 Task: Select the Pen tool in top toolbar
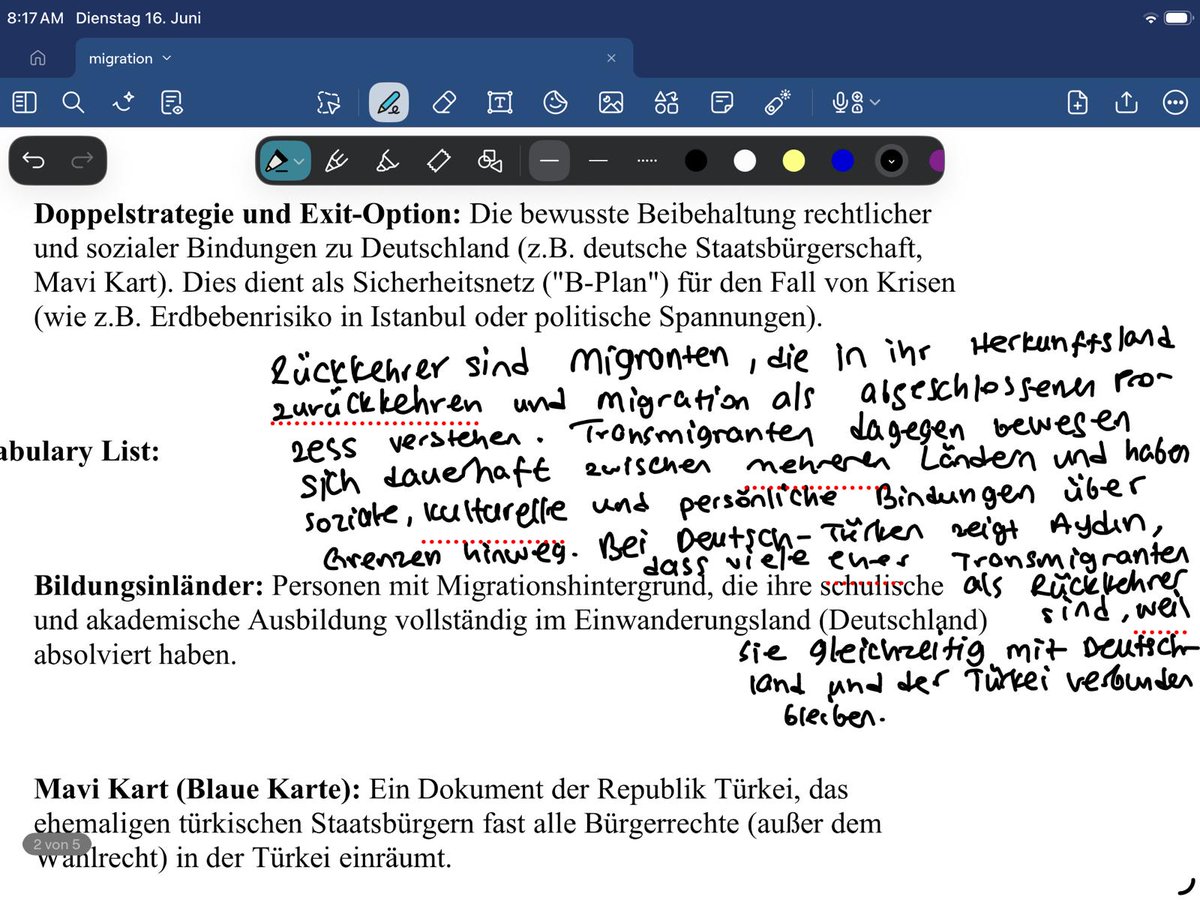click(x=388, y=102)
